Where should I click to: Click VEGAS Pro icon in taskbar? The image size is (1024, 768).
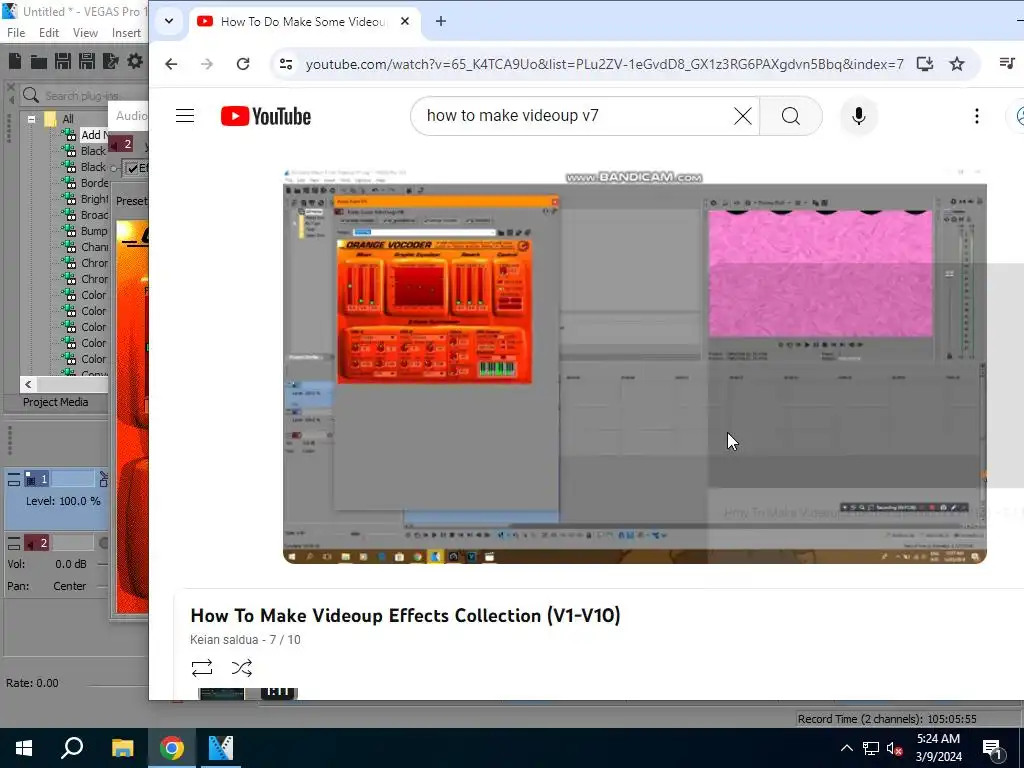[x=221, y=748]
